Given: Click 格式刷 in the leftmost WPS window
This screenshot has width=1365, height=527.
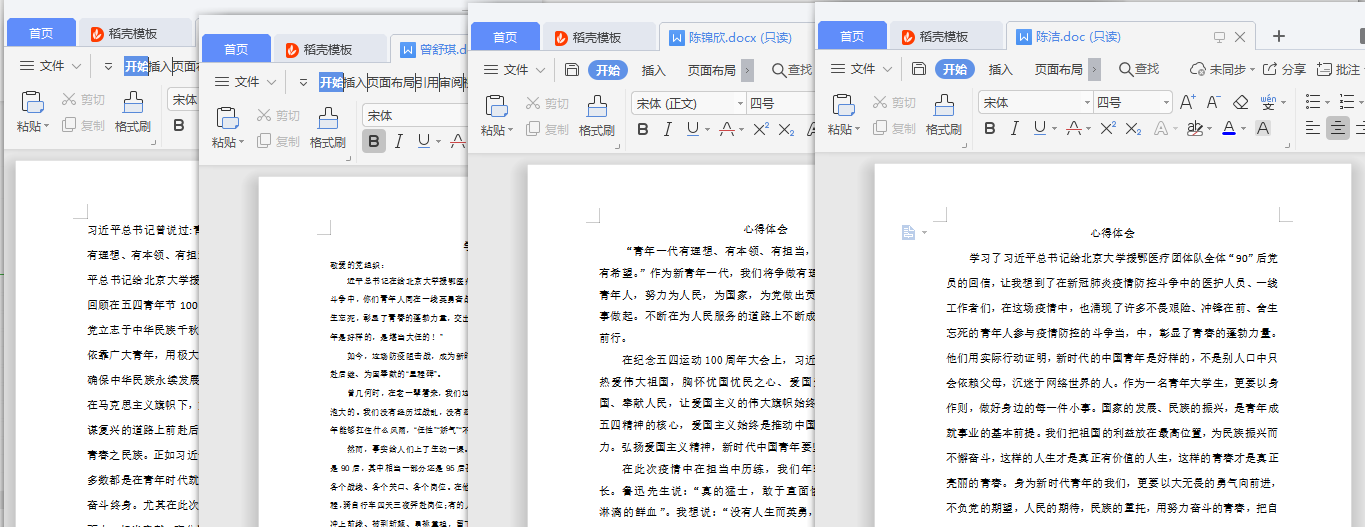Looking at the screenshot, I should (132, 114).
